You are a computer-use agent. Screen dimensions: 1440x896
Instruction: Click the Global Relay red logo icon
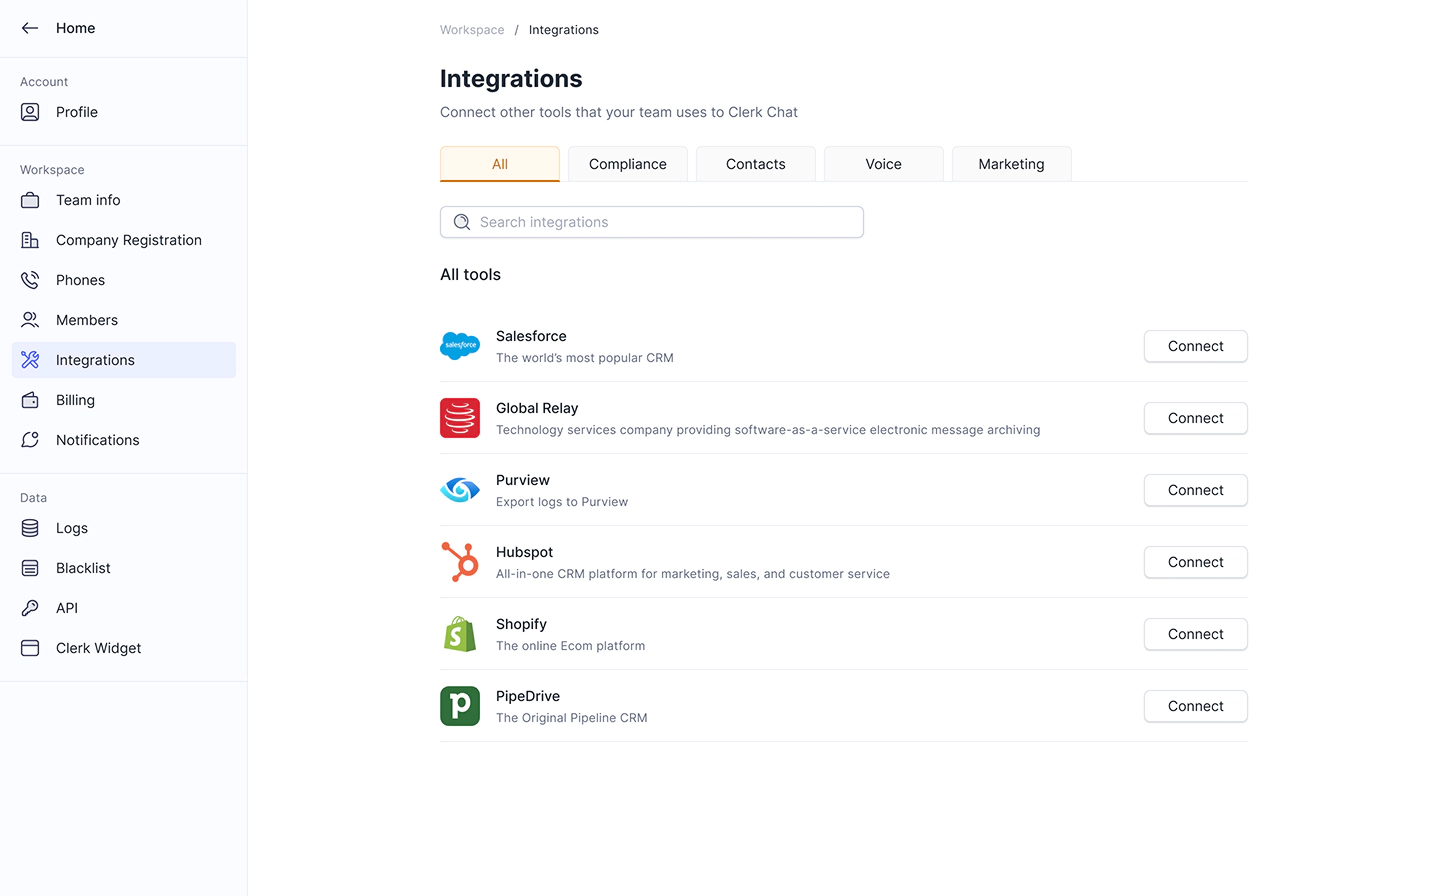tap(460, 418)
